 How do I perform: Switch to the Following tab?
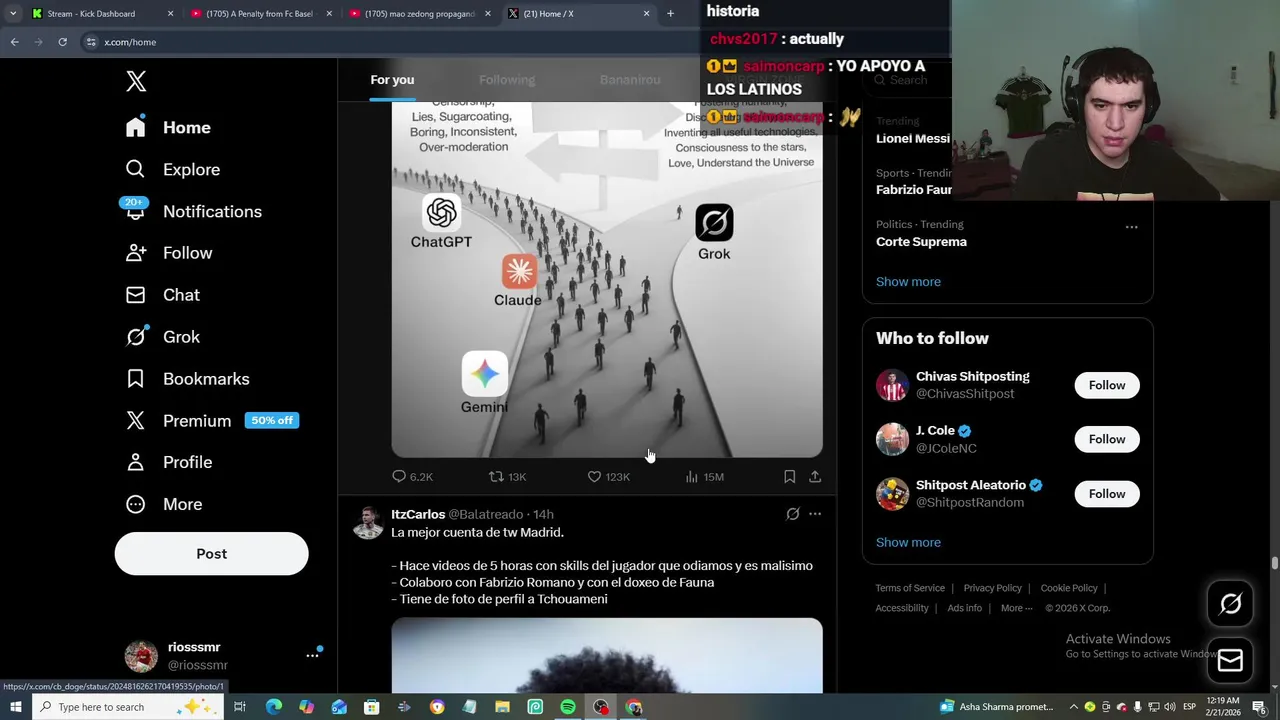pos(507,80)
